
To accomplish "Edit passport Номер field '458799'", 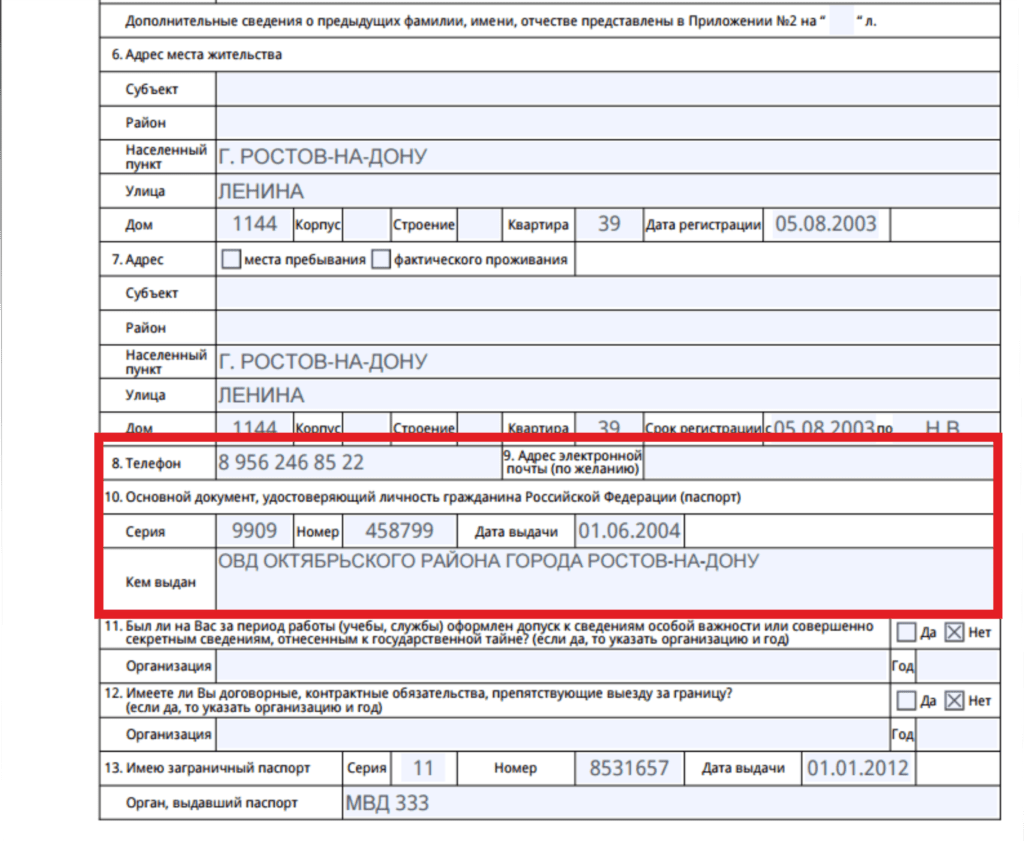I will click(x=399, y=531).
